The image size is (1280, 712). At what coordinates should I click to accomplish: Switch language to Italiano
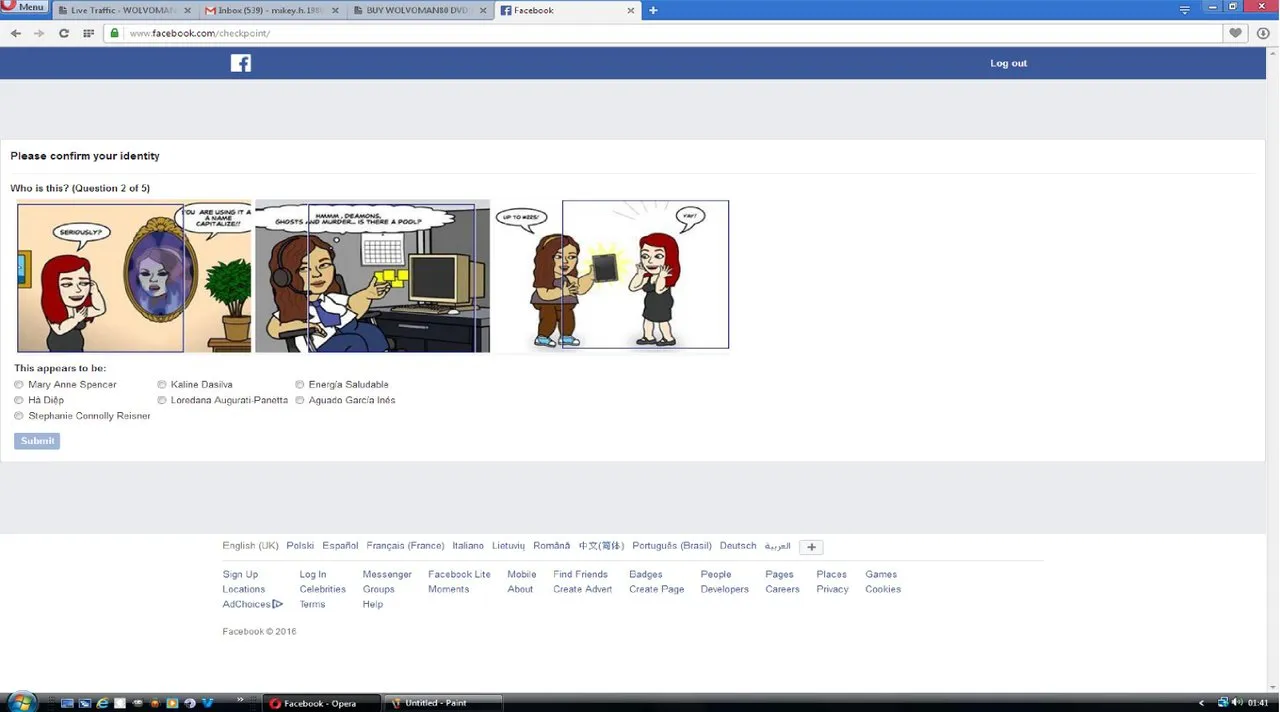468,546
